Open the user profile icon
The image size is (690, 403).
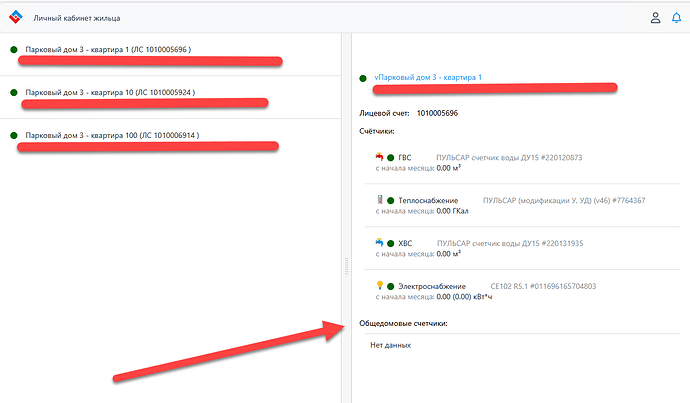(655, 17)
